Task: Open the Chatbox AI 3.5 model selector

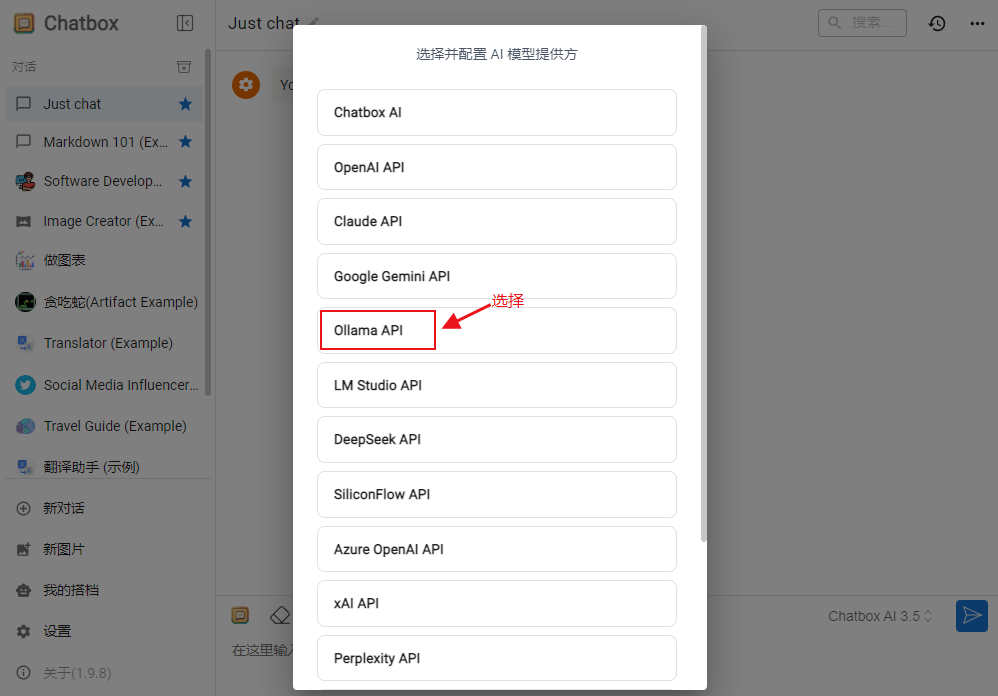Action: point(879,615)
